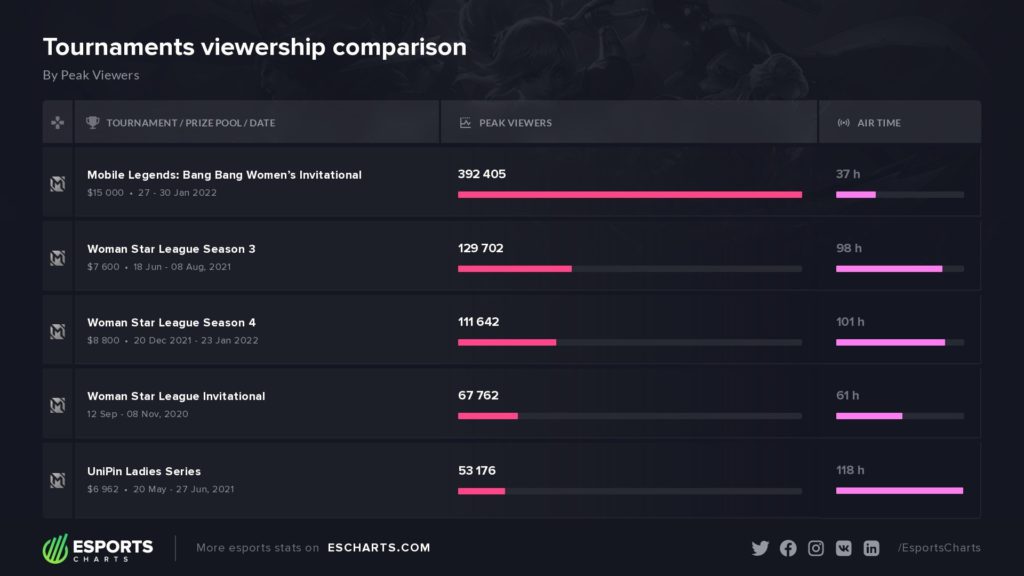Viewport: 1024px width, 576px height.
Task: Select Woman Star League Season 3 title
Action: (171, 249)
